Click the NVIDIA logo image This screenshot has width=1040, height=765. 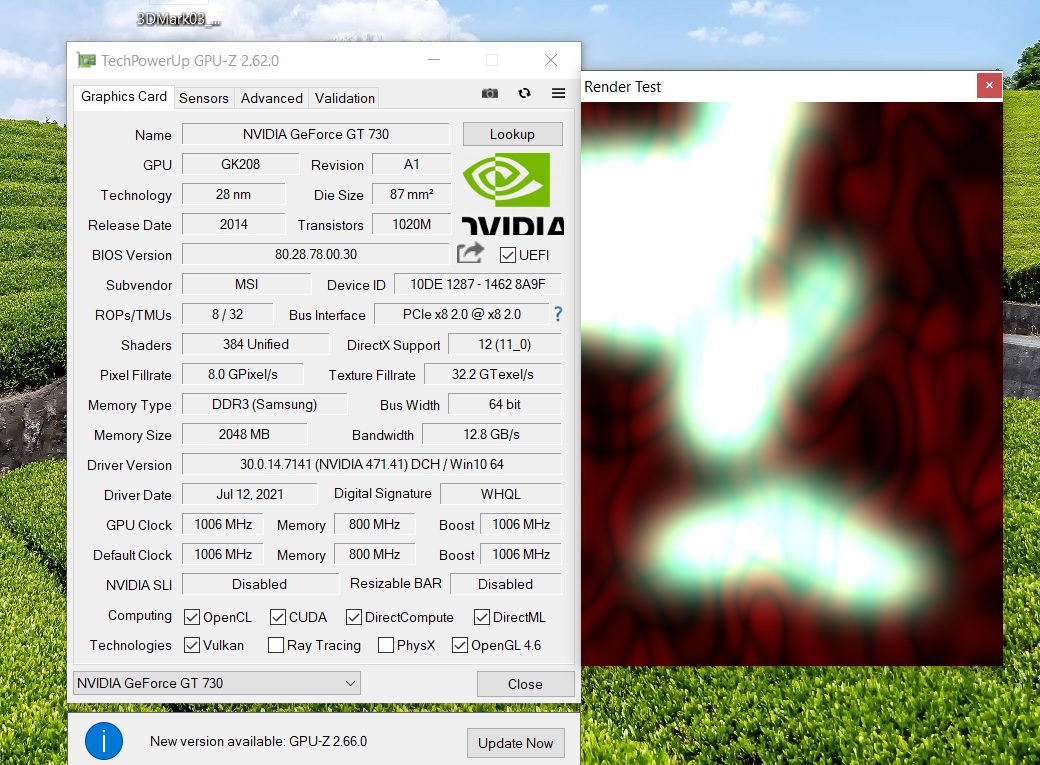pyautogui.click(x=513, y=193)
